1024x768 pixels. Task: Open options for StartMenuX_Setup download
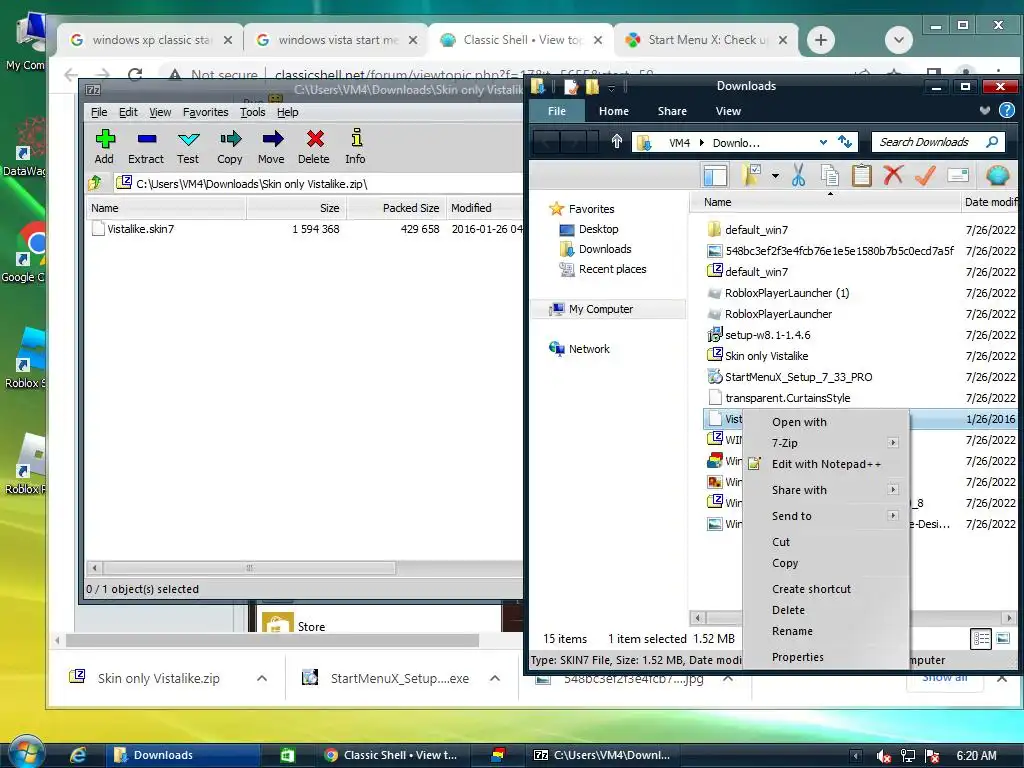(x=495, y=678)
